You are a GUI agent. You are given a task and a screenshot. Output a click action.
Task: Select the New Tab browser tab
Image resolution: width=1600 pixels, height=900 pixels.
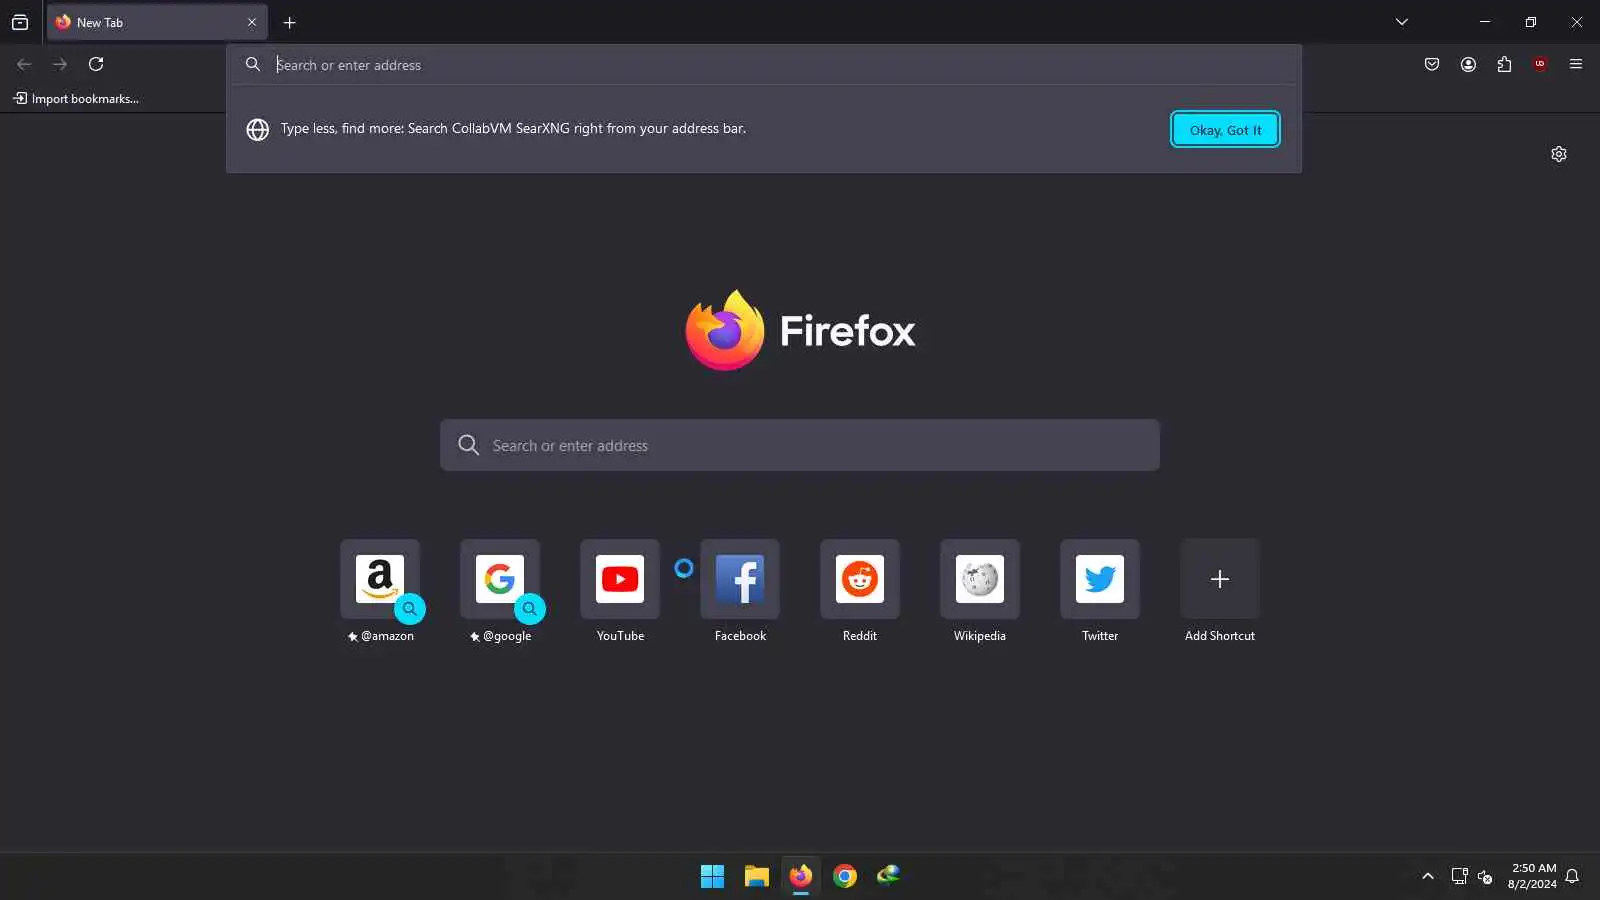pos(157,22)
